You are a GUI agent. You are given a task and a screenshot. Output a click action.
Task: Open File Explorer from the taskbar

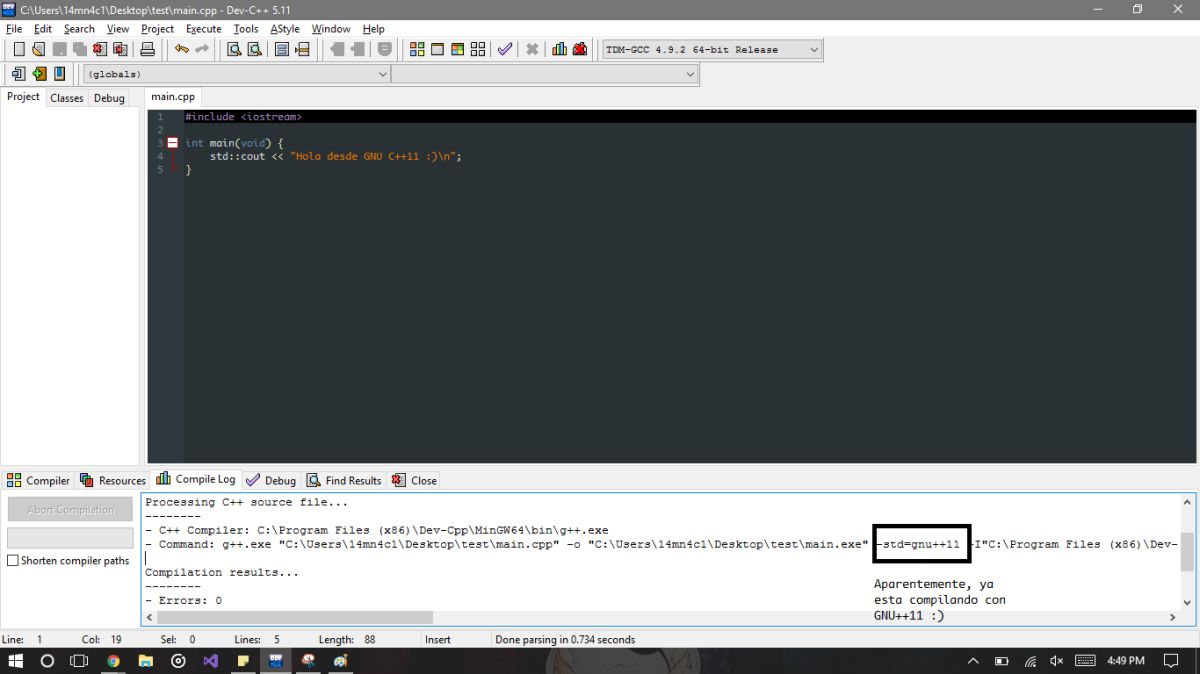tap(145, 661)
